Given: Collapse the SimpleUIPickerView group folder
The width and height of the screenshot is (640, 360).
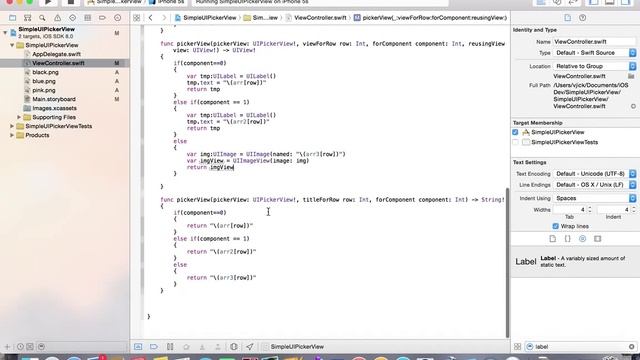Looking at the screenshot, I should pos(12,45).
